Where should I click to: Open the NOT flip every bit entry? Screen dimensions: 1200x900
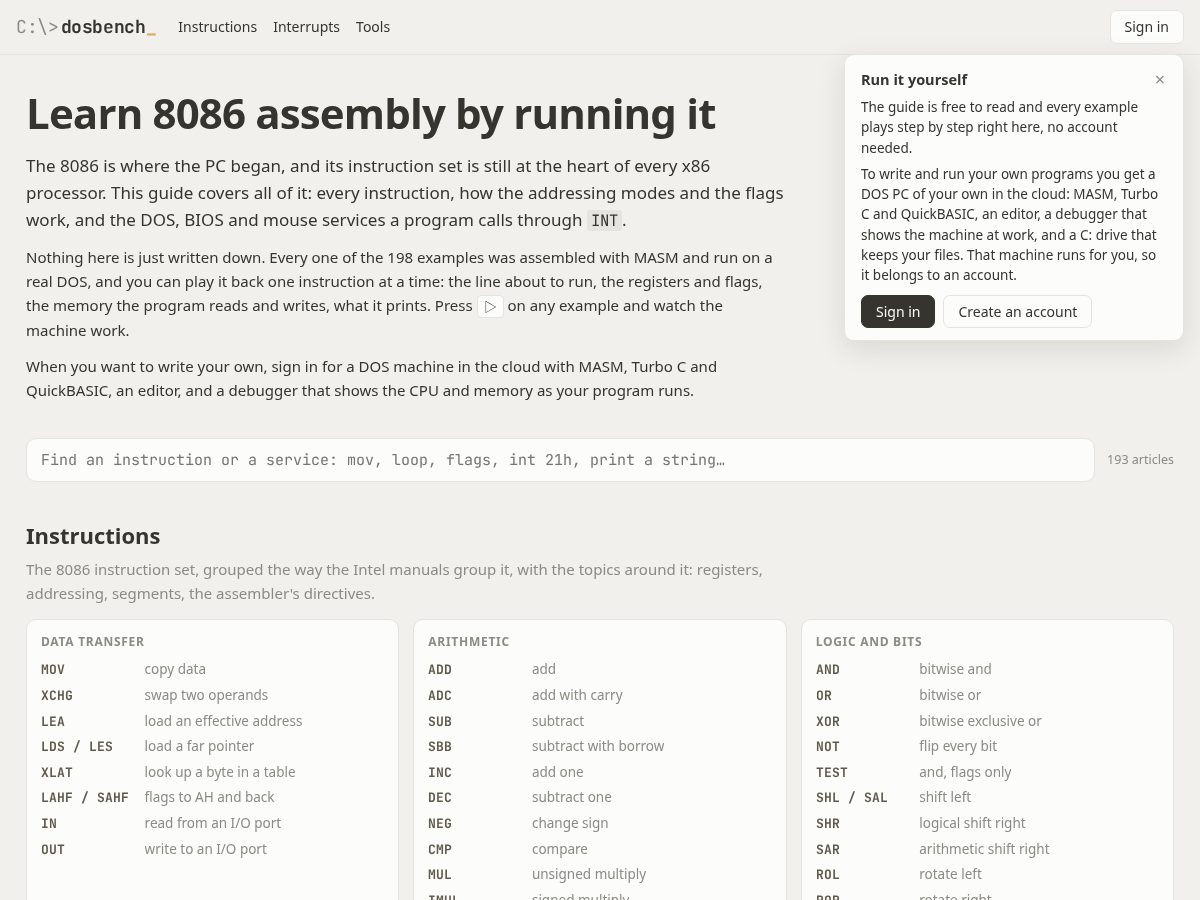[x=987, y=746]
